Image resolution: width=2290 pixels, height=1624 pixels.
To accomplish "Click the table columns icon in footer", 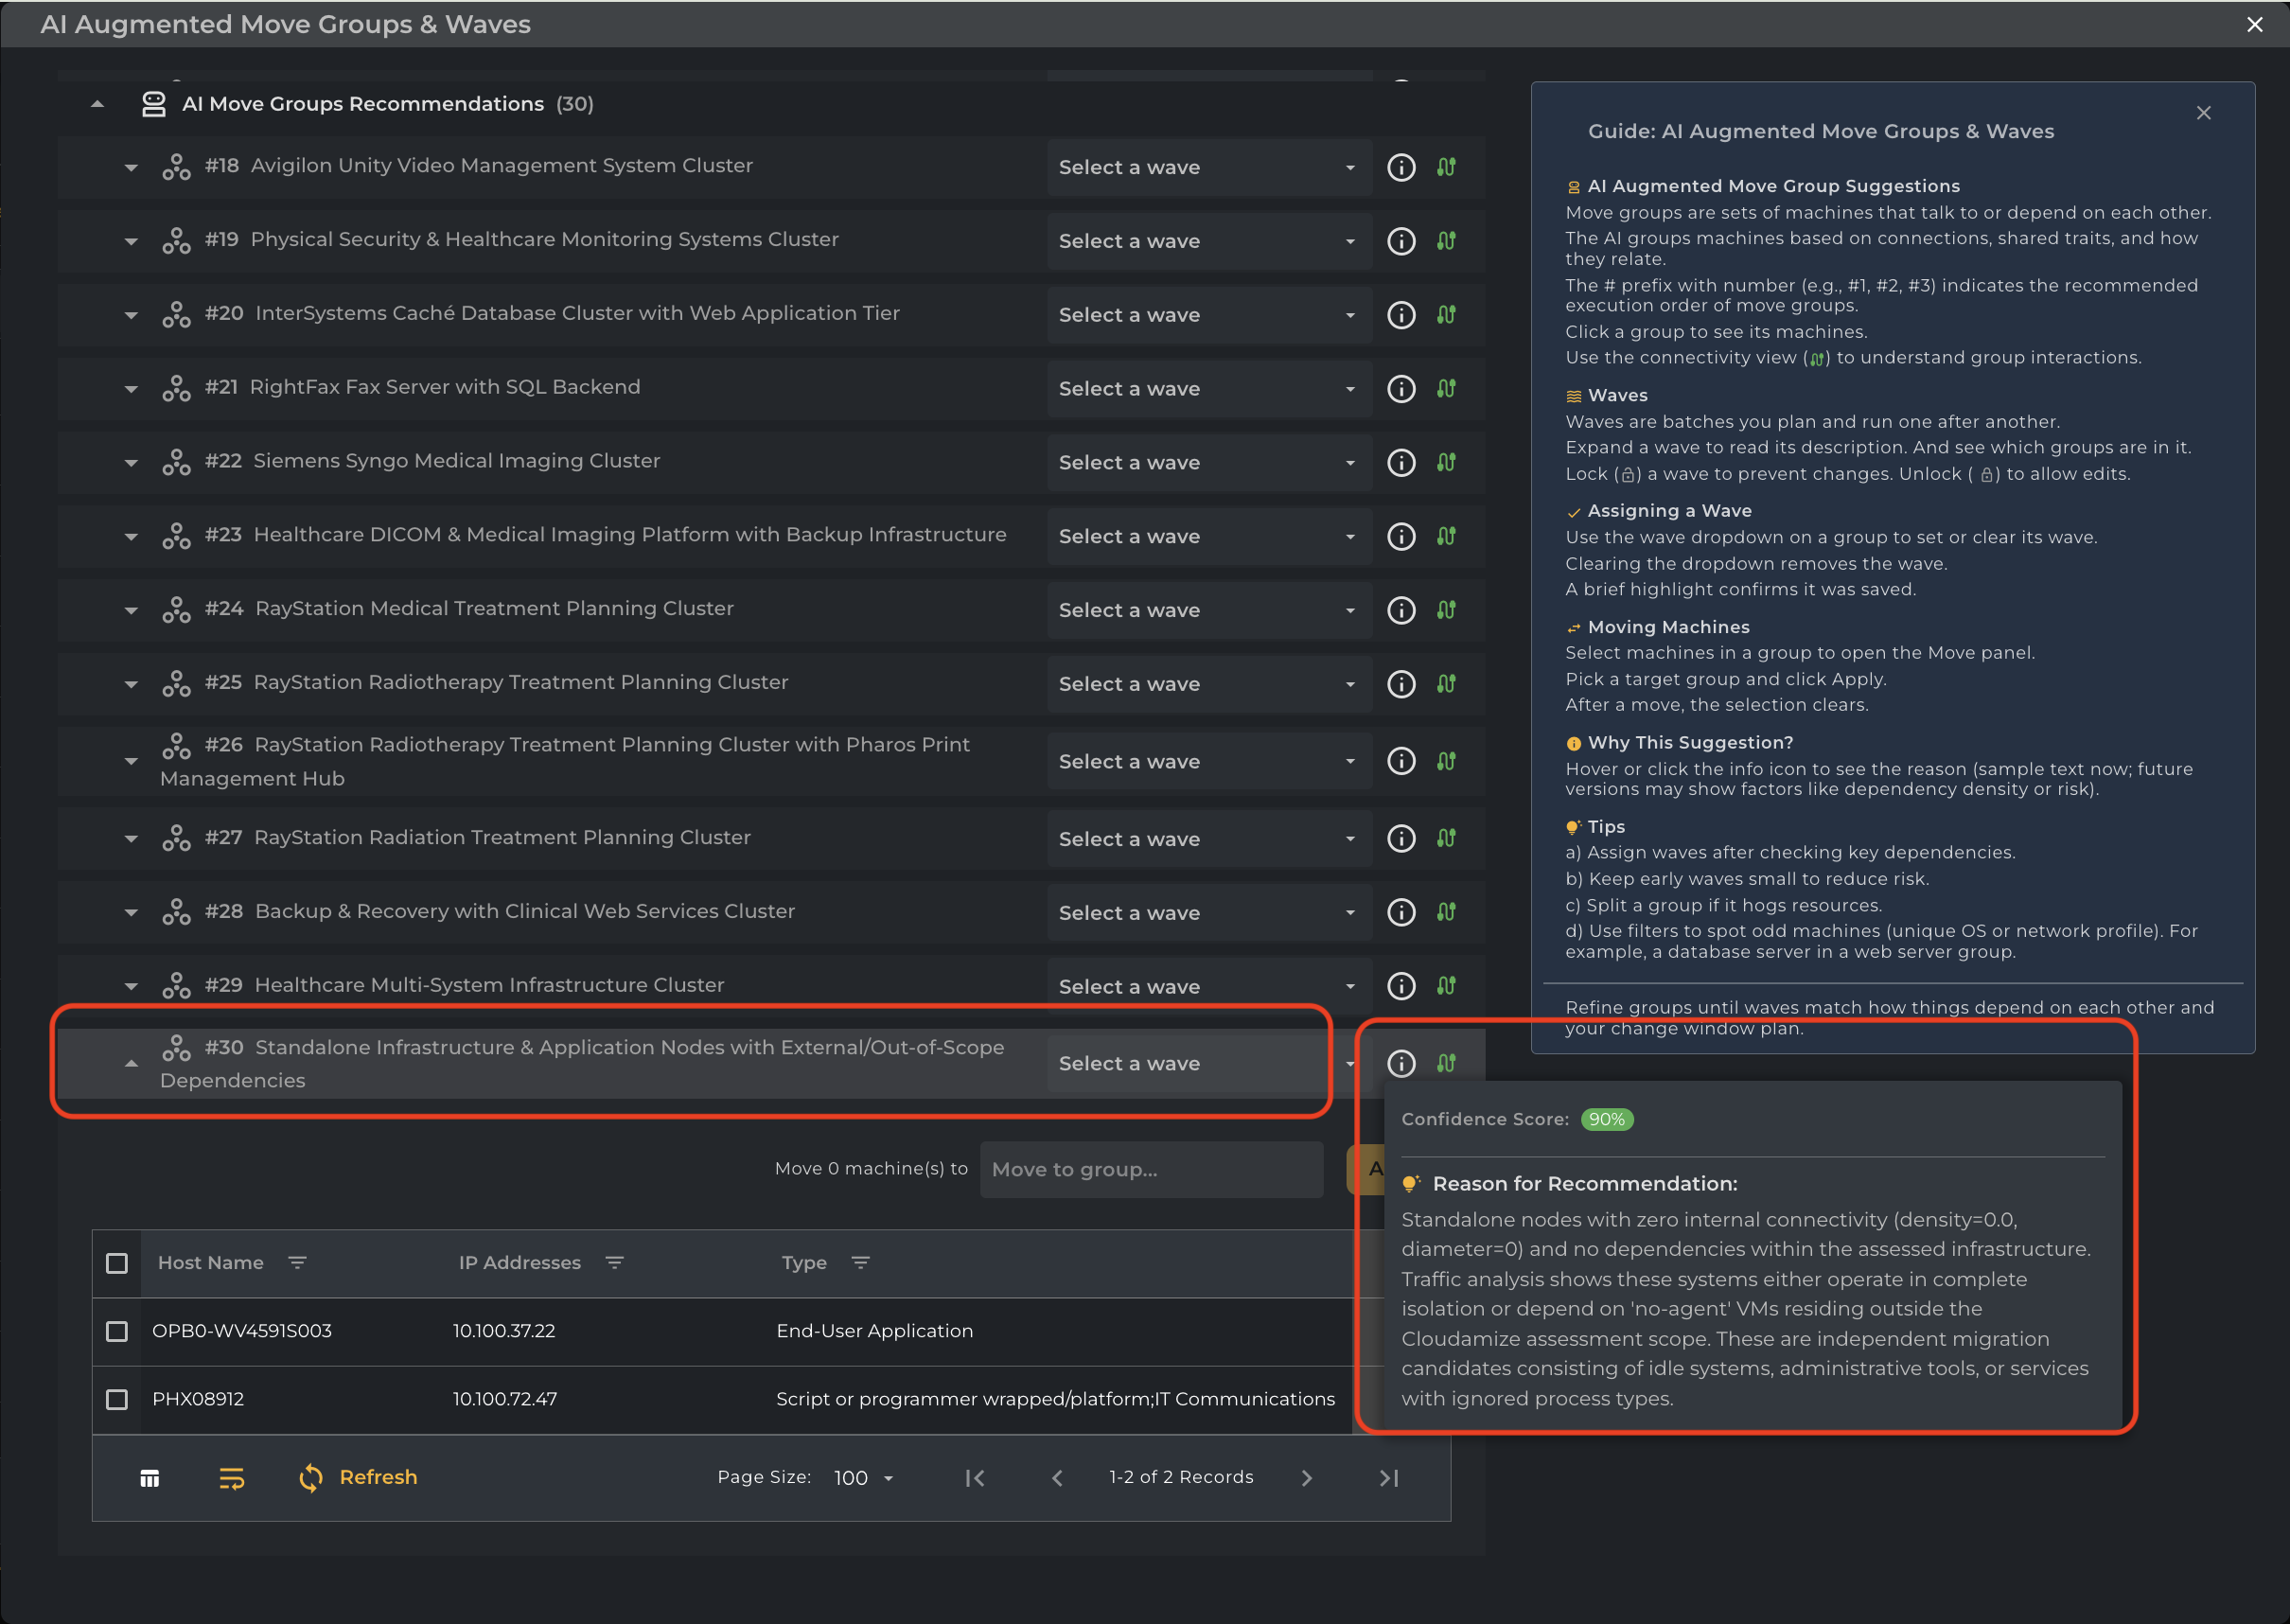I will (150, 1478).
